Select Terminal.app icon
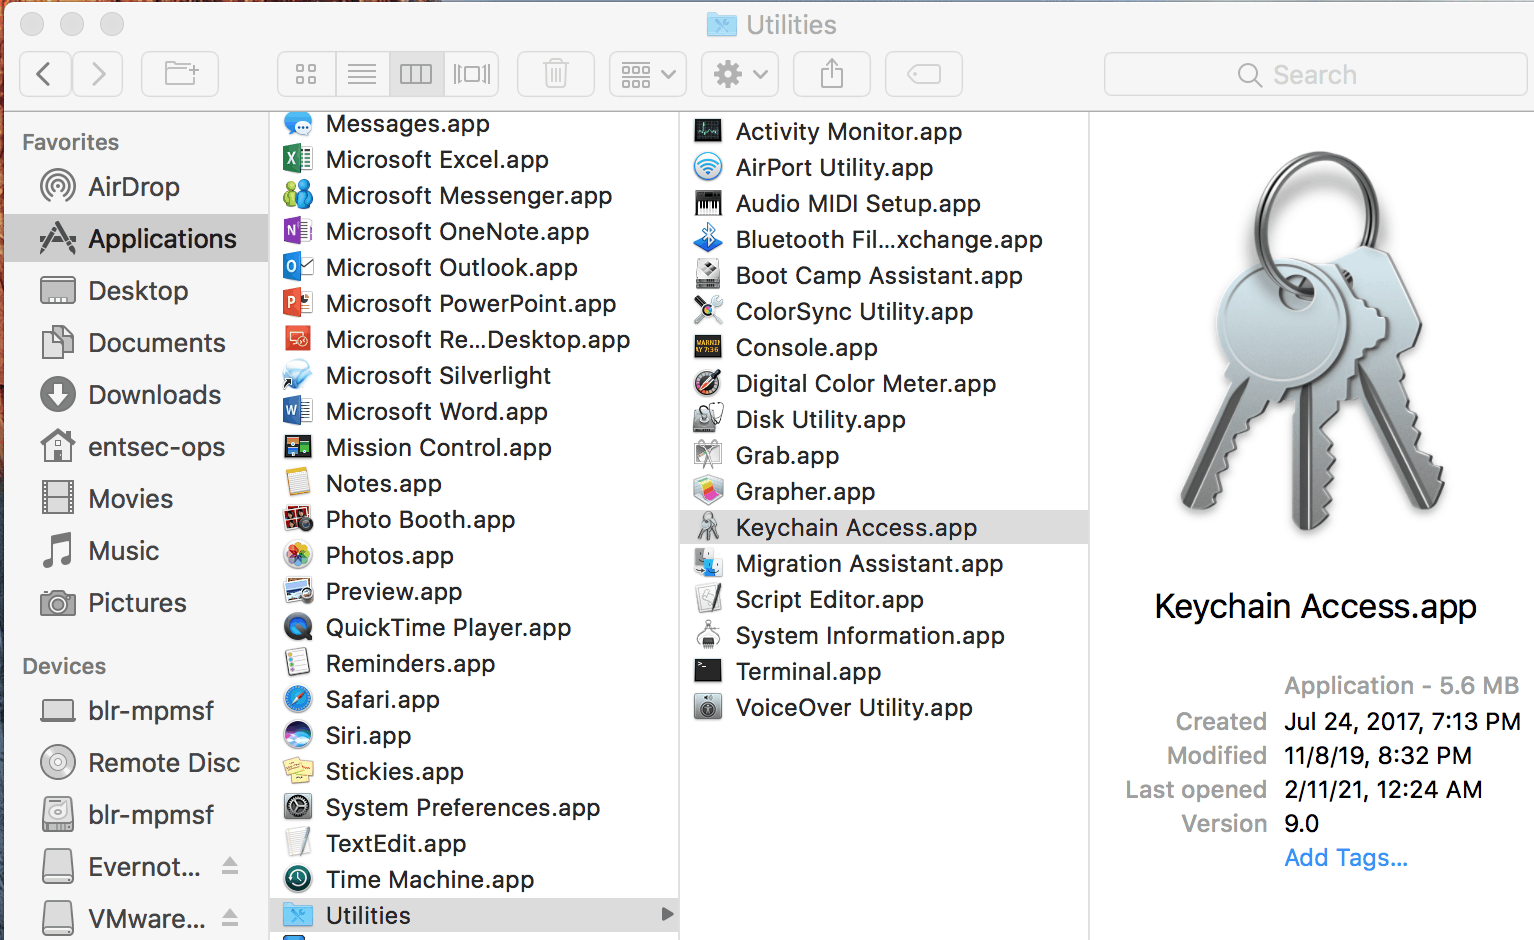Screen dimensions: 1534x940 [708, 672]
